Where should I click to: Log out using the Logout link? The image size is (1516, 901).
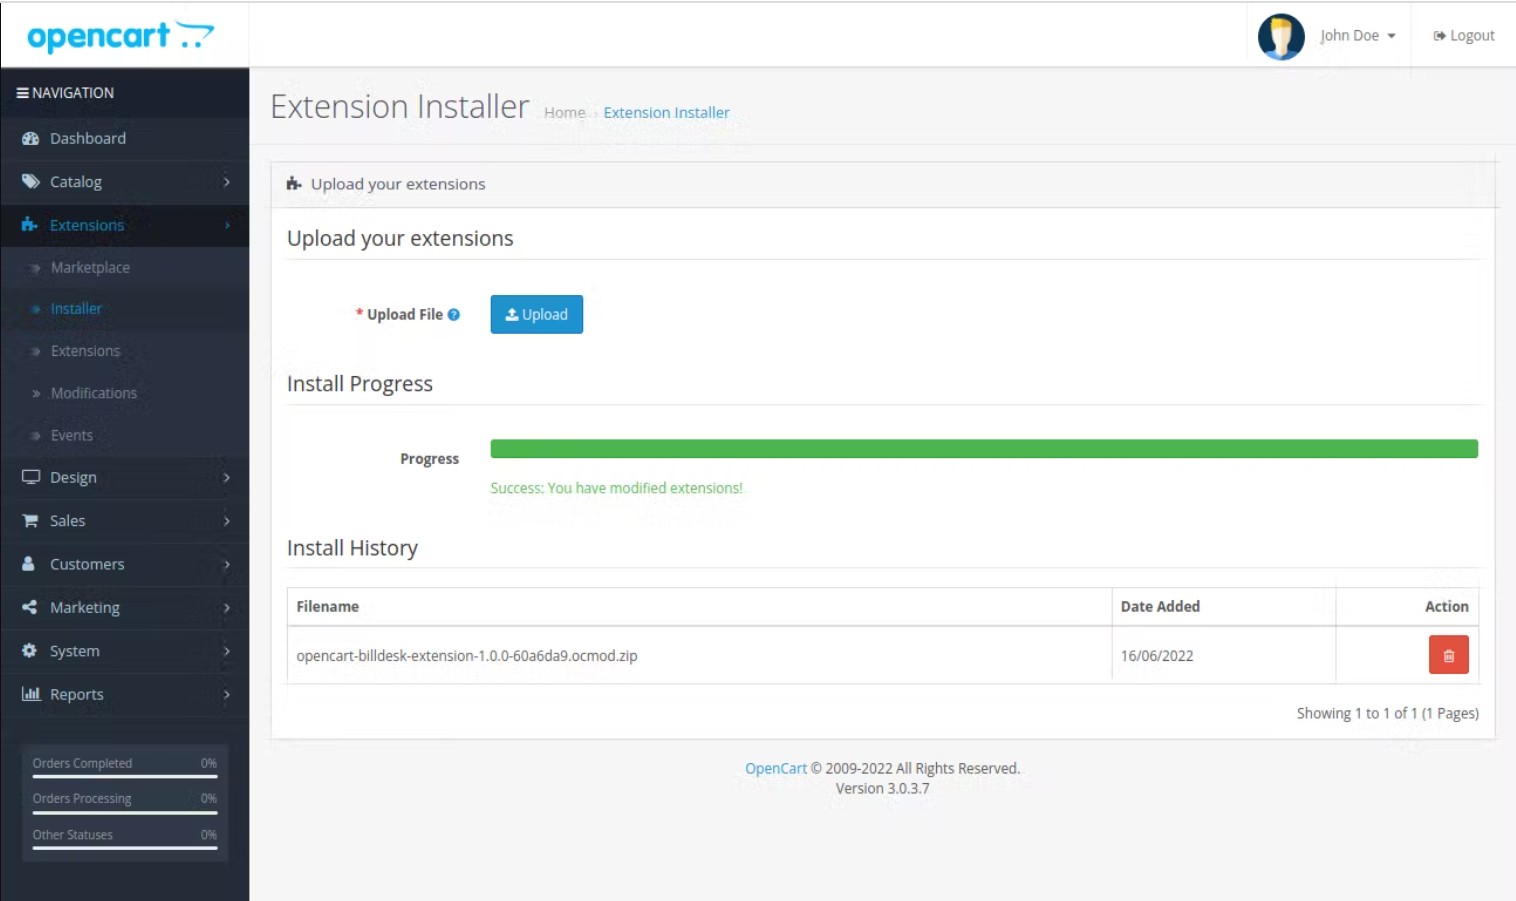click(1464, 36)
